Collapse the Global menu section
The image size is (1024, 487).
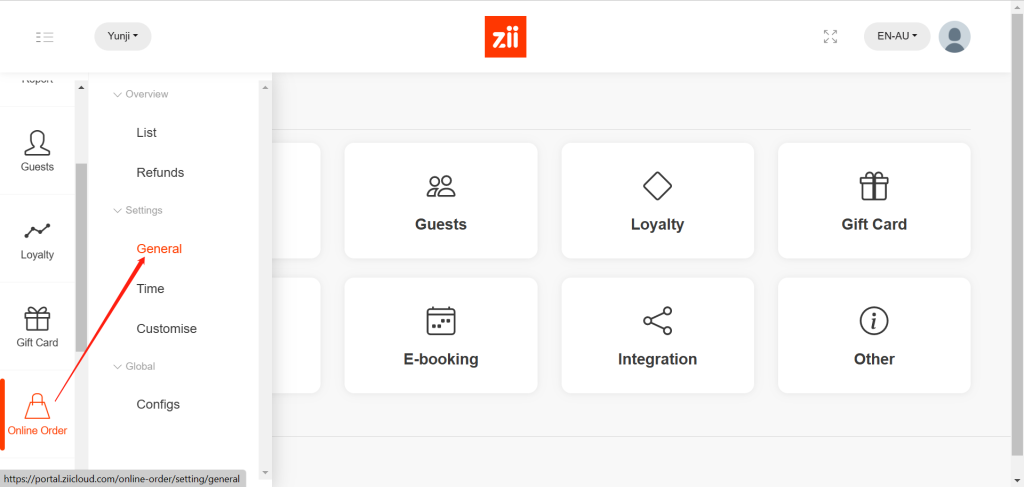[x=134, y=366]
